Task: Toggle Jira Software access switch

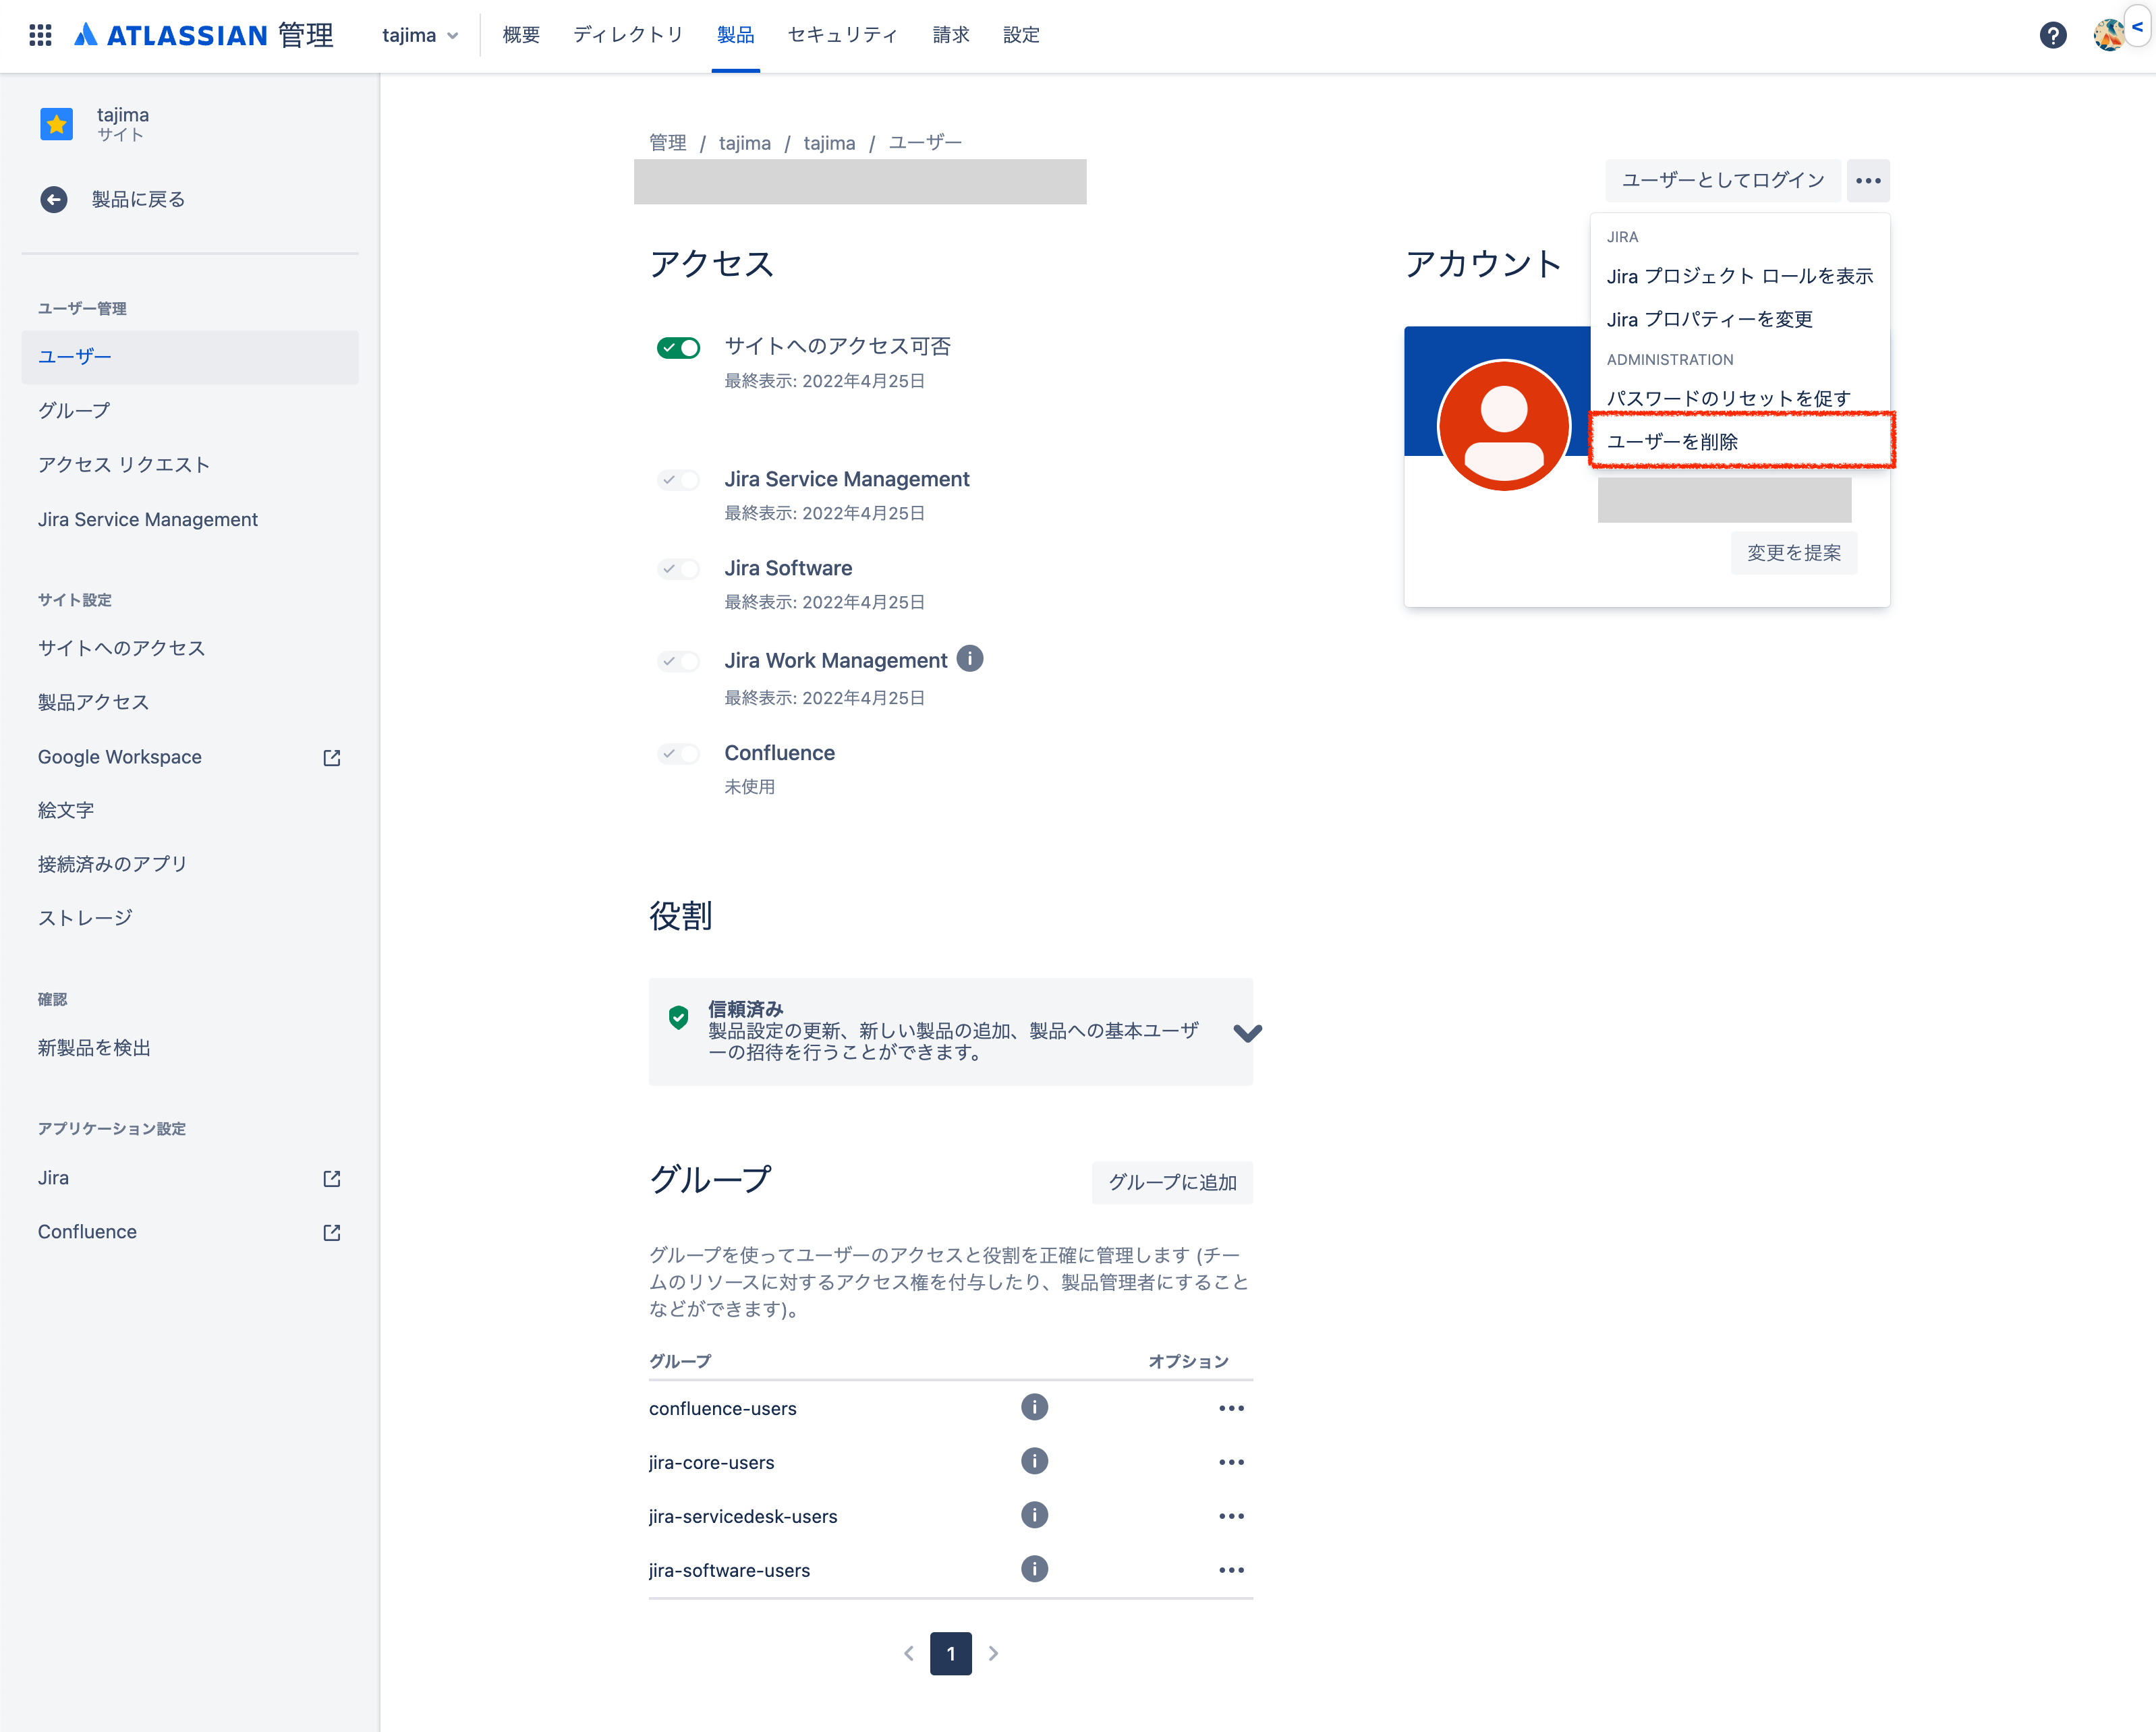Action: (x=678, y=569)
